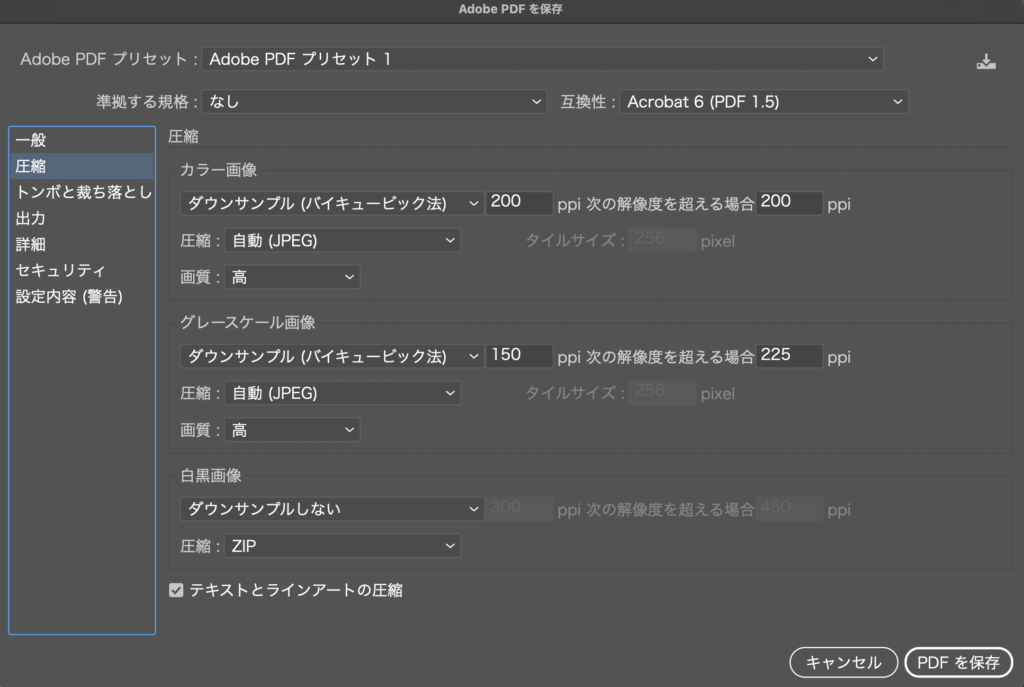Image resolution: width=1024 pixels, height=687 pixels.
Task: Open 白黒画像 ダウンサンプルしない dropdown
Action: pos(332,509)
